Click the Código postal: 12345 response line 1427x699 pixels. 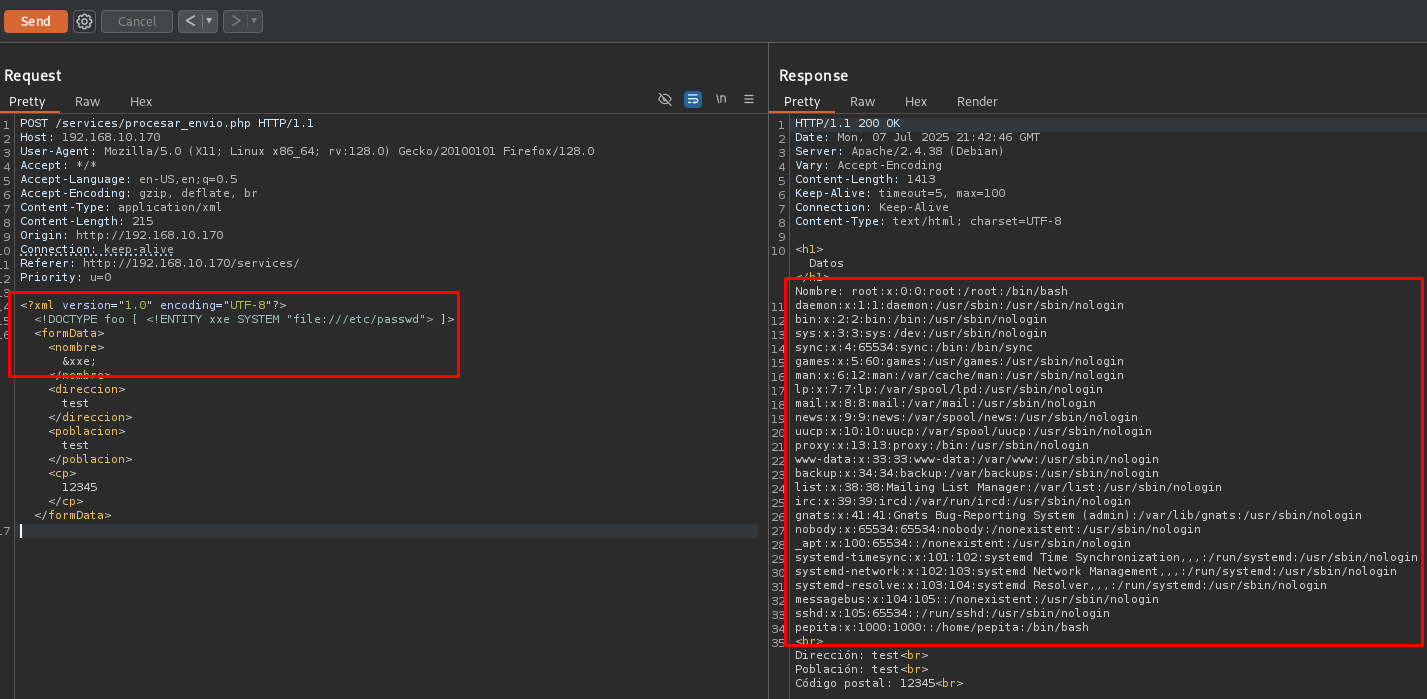[x=879, y=683]
